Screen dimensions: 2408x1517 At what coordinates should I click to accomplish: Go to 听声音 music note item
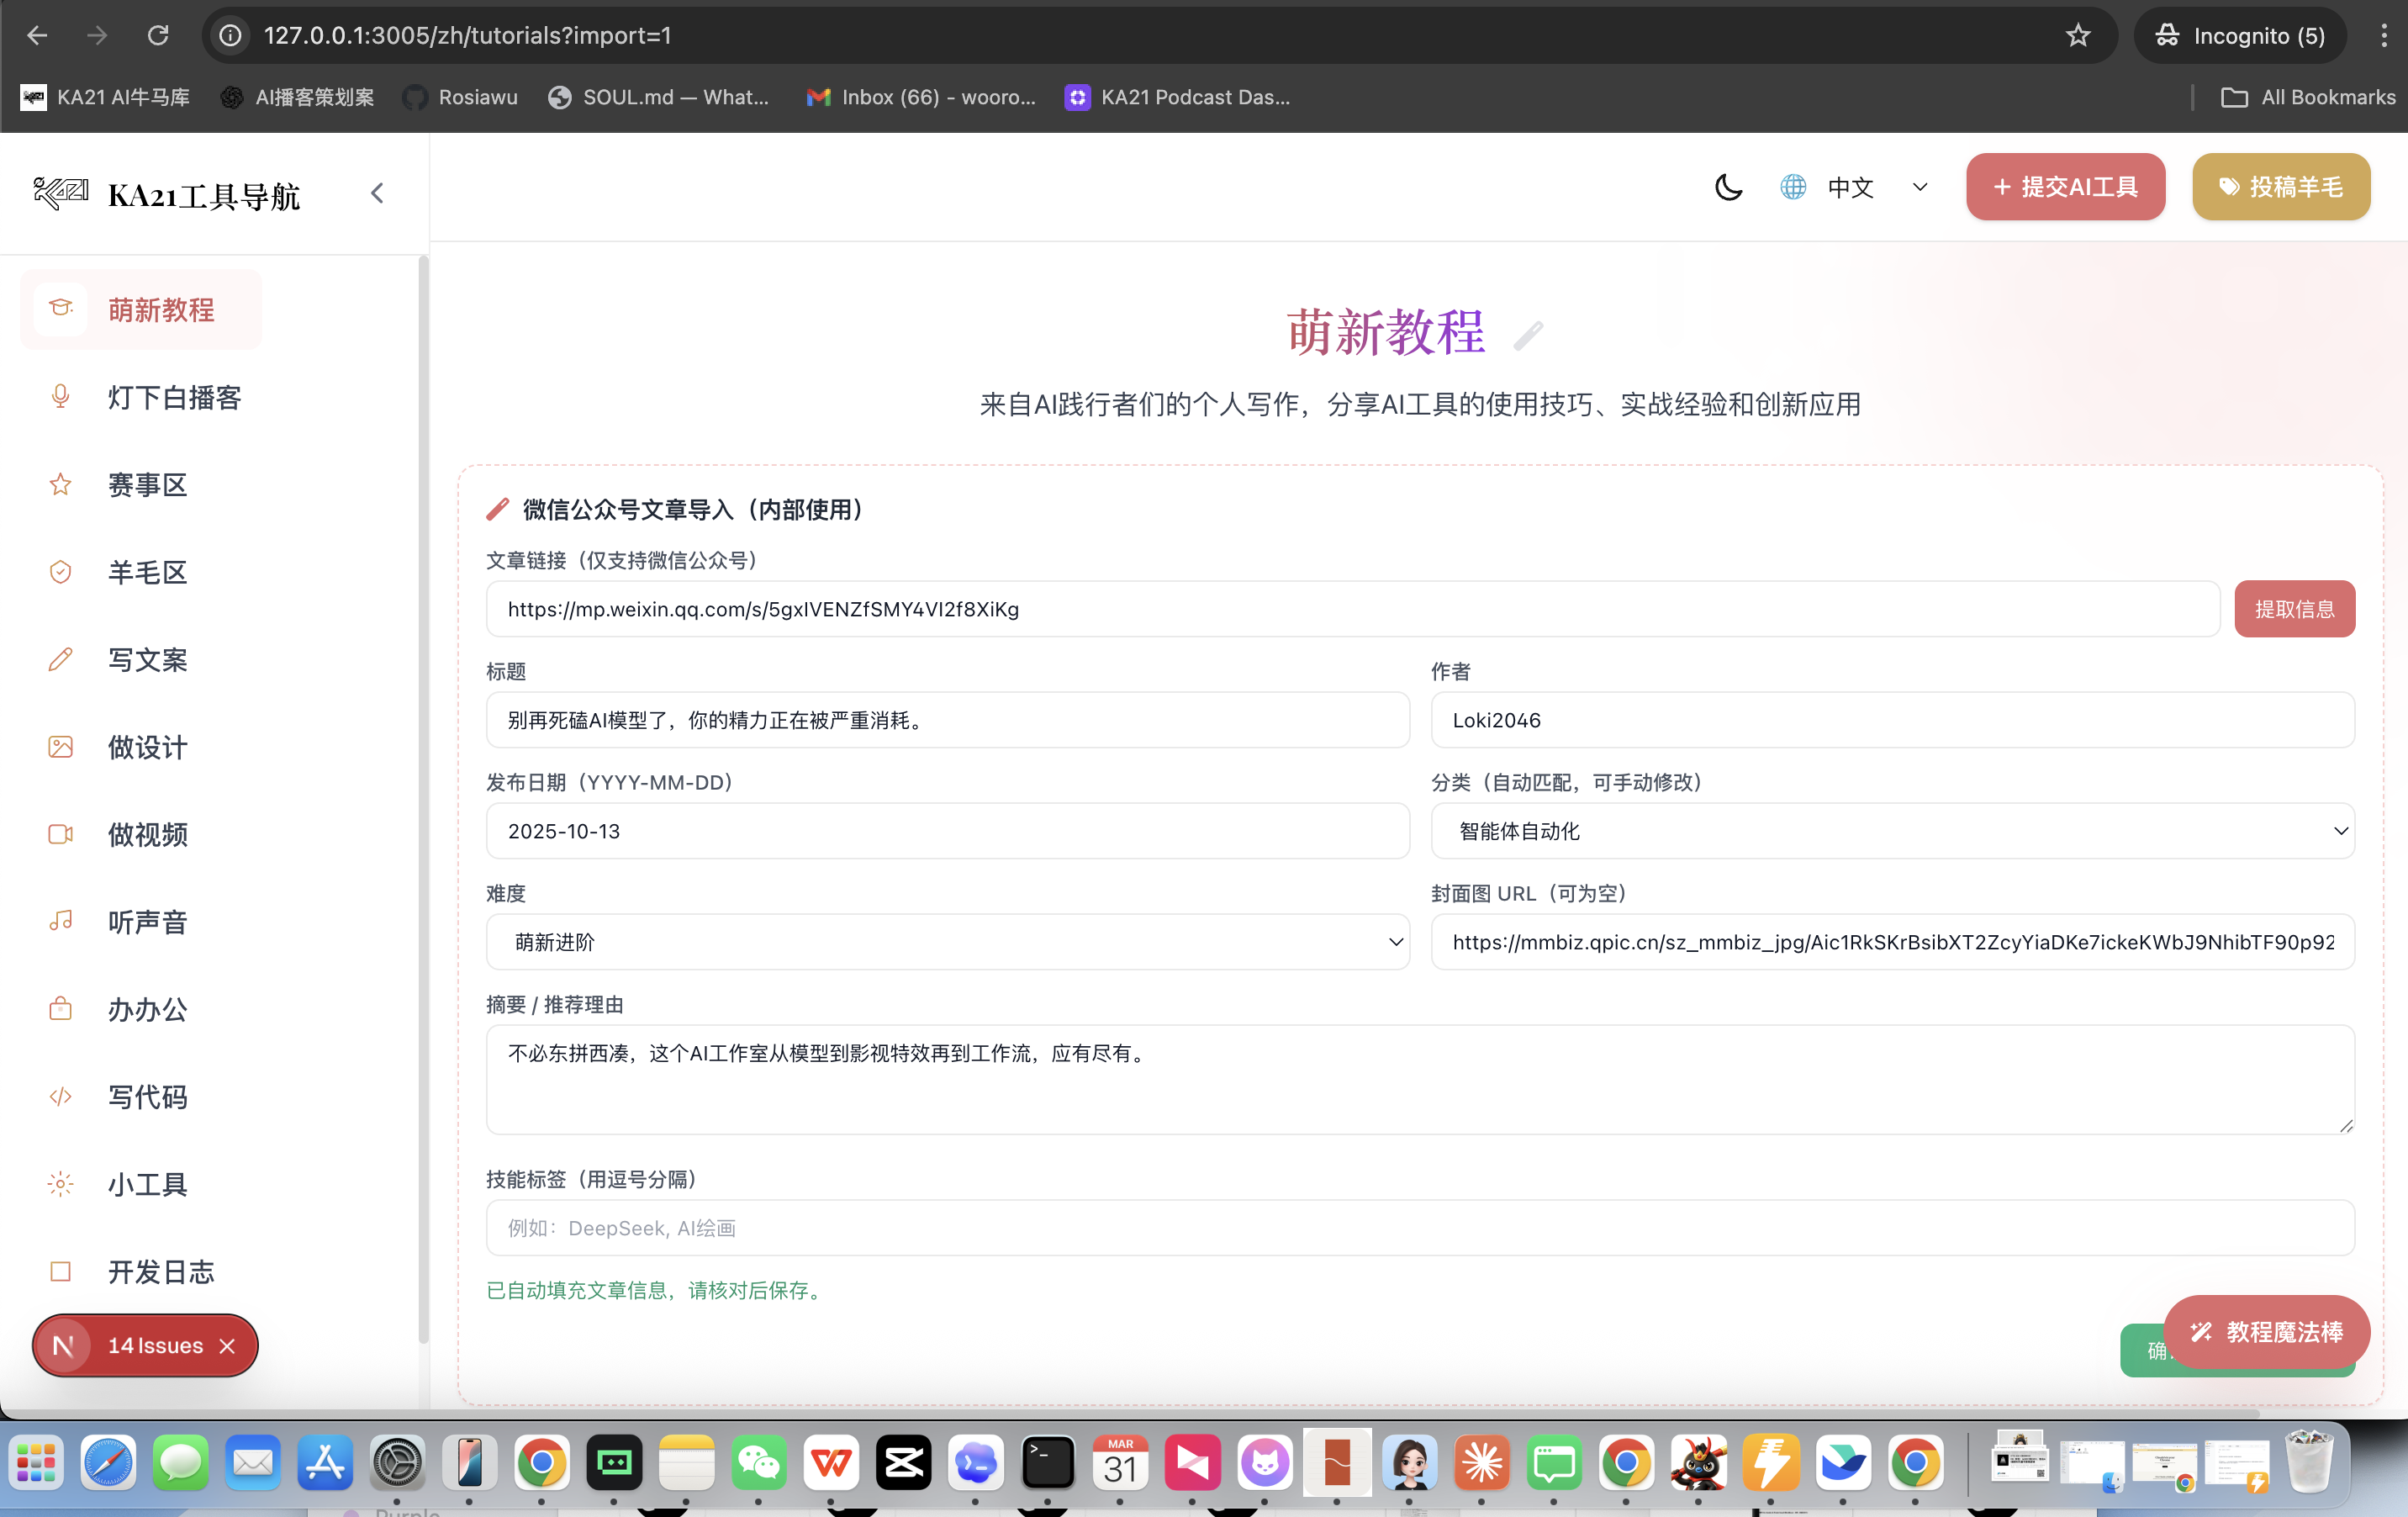147,922
